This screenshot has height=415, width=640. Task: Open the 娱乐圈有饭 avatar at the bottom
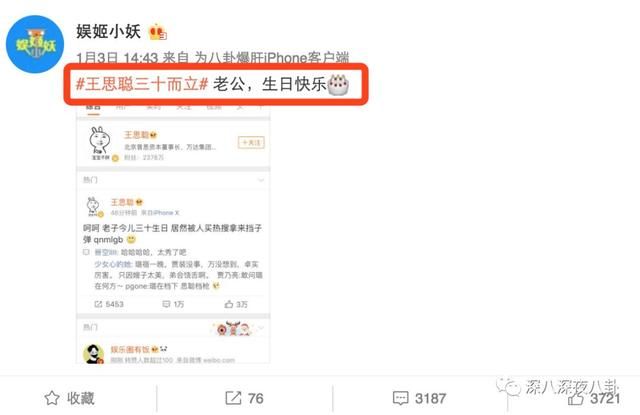click(x=93, y=354)
